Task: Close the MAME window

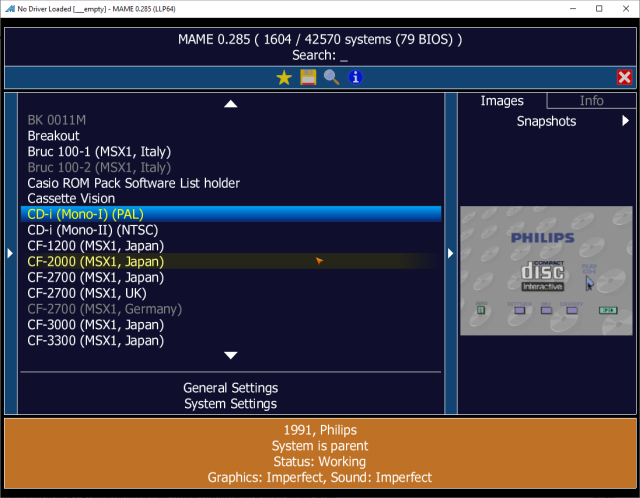Action: pos(626,9)
